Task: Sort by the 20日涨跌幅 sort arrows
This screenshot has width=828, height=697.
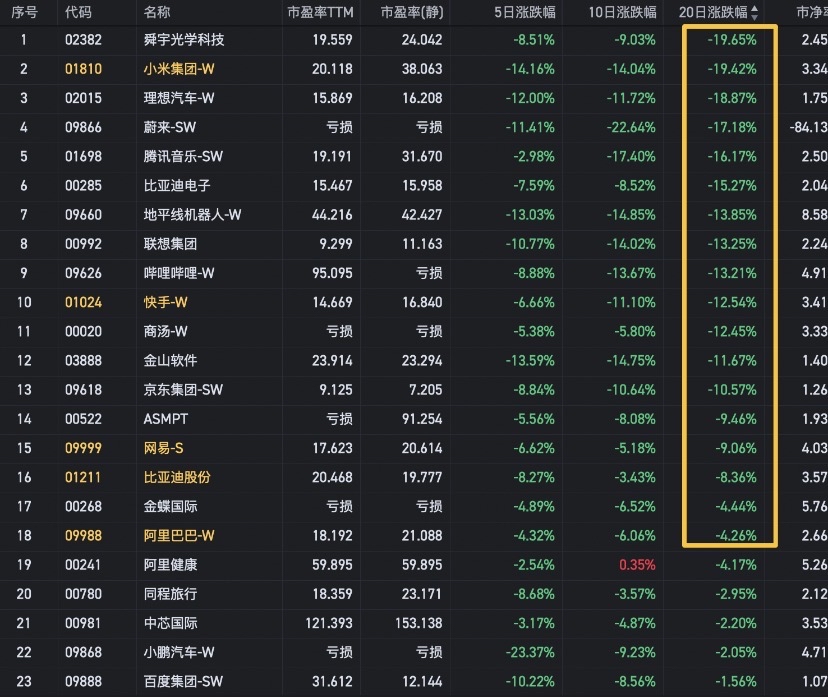Action: pyautogui.click(x=755, y=13)
